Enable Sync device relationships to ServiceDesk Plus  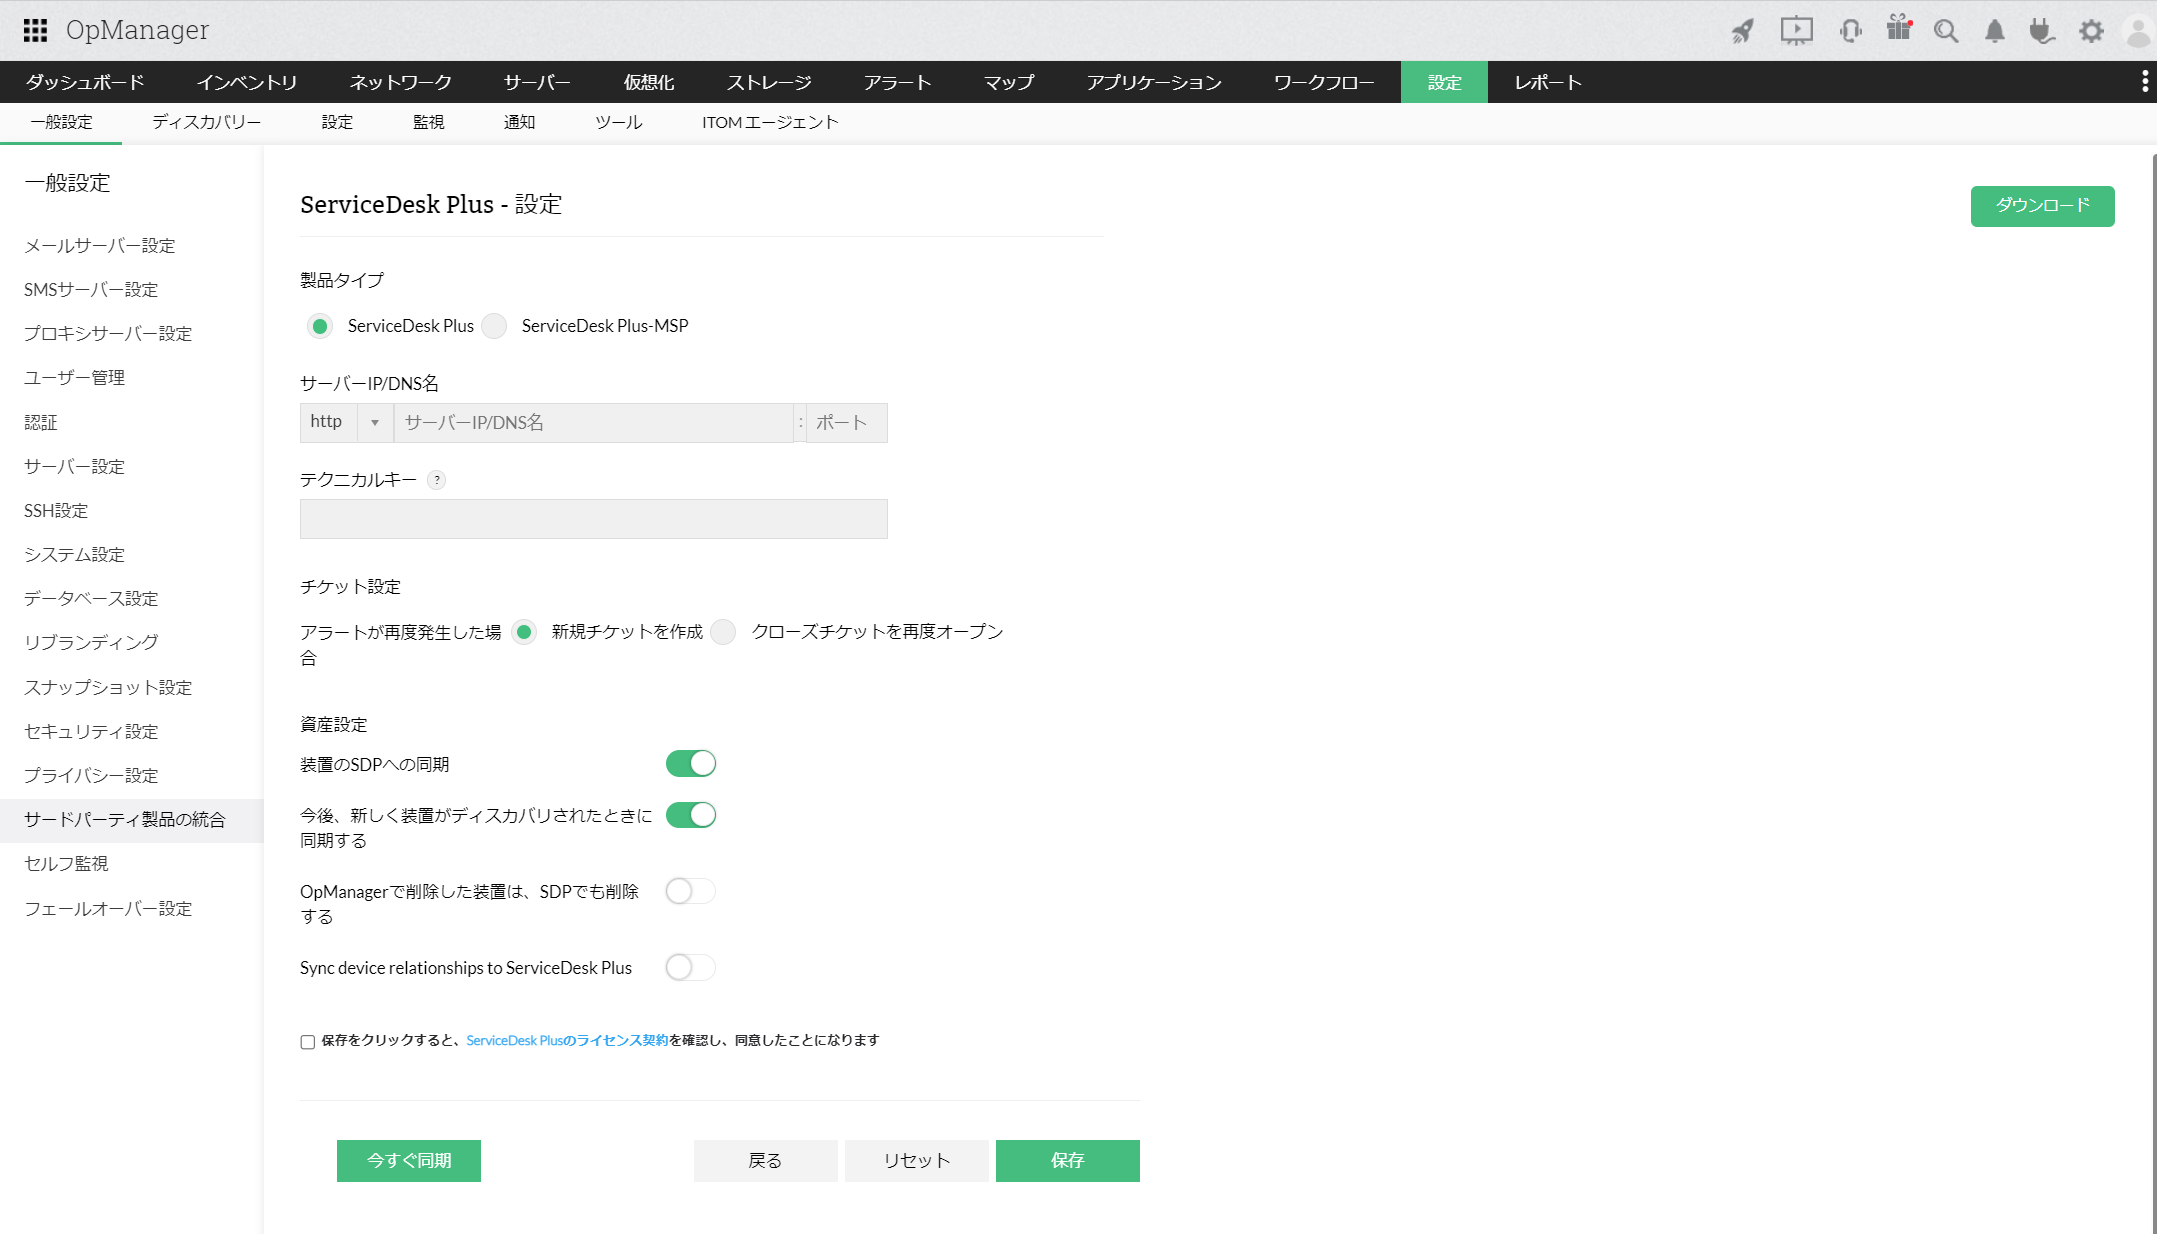click(x=690, y=968)
